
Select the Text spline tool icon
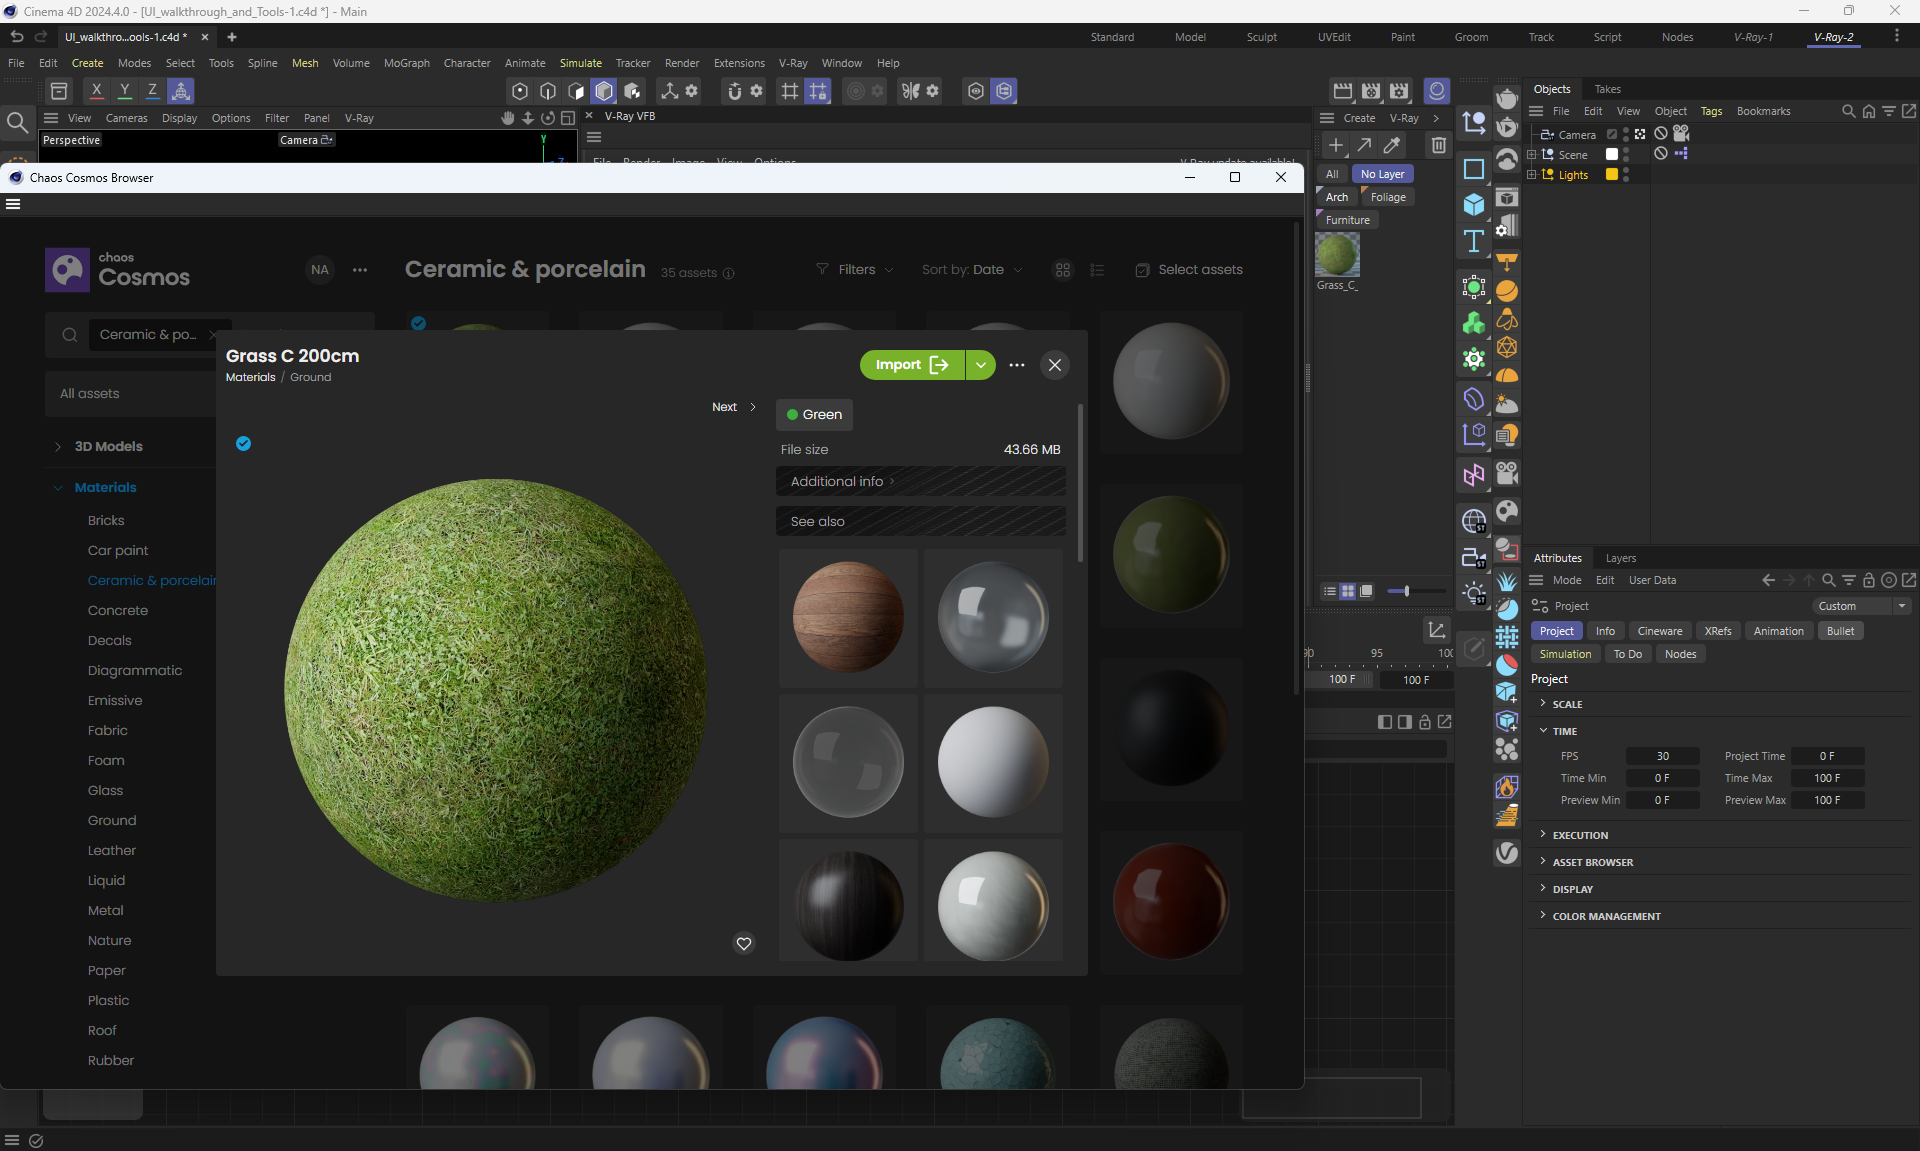point(1474,241)
